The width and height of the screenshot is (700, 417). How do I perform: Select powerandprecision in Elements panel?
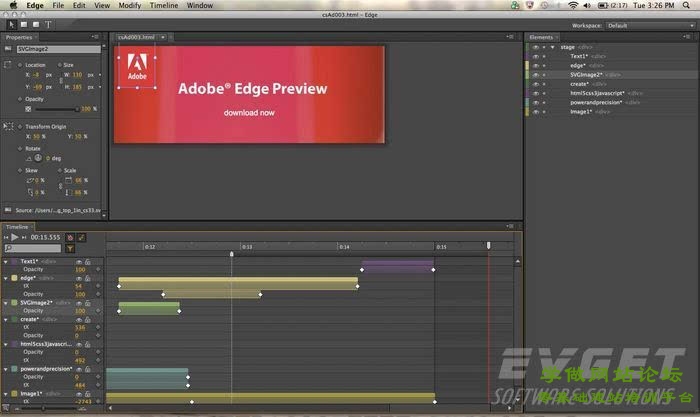(x=596, y=102)
